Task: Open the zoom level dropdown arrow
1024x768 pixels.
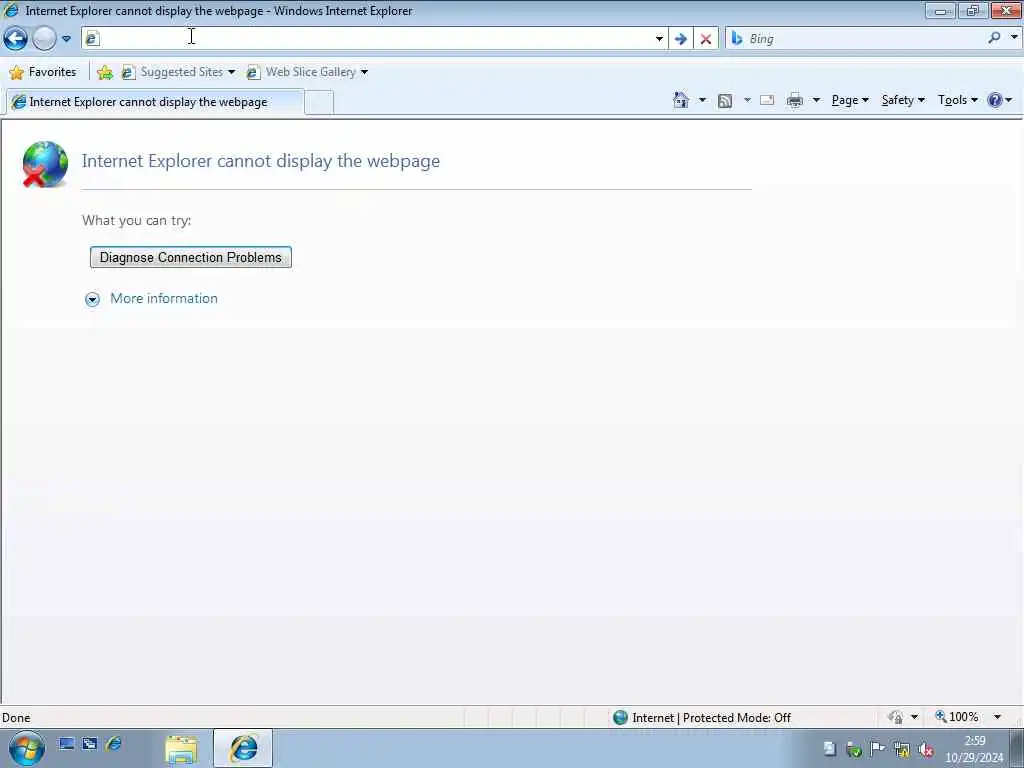Action: click(997, 717)
